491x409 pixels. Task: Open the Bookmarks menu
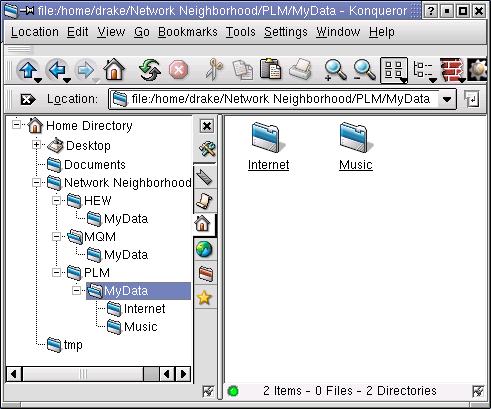coord(188,32)
